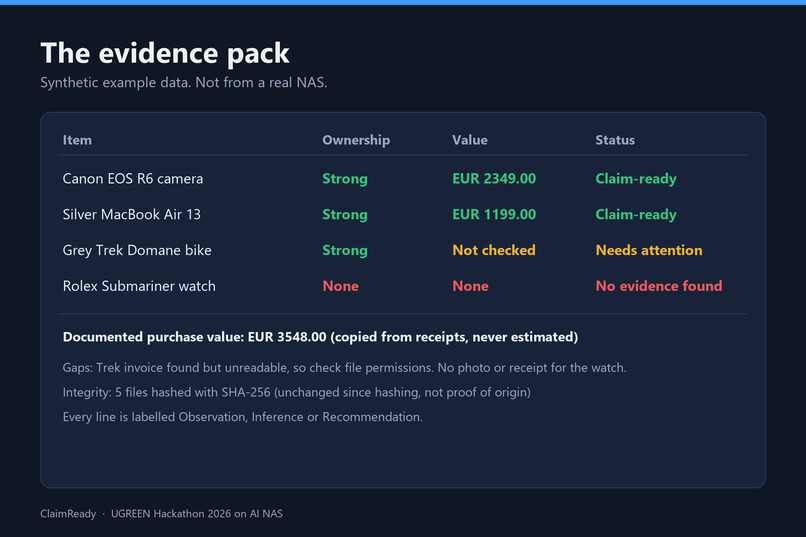This screenshot has width=806, height=537.
Task: Click the 'Silver MacBook Air 13' item cell
Action: tap(132, 214)
